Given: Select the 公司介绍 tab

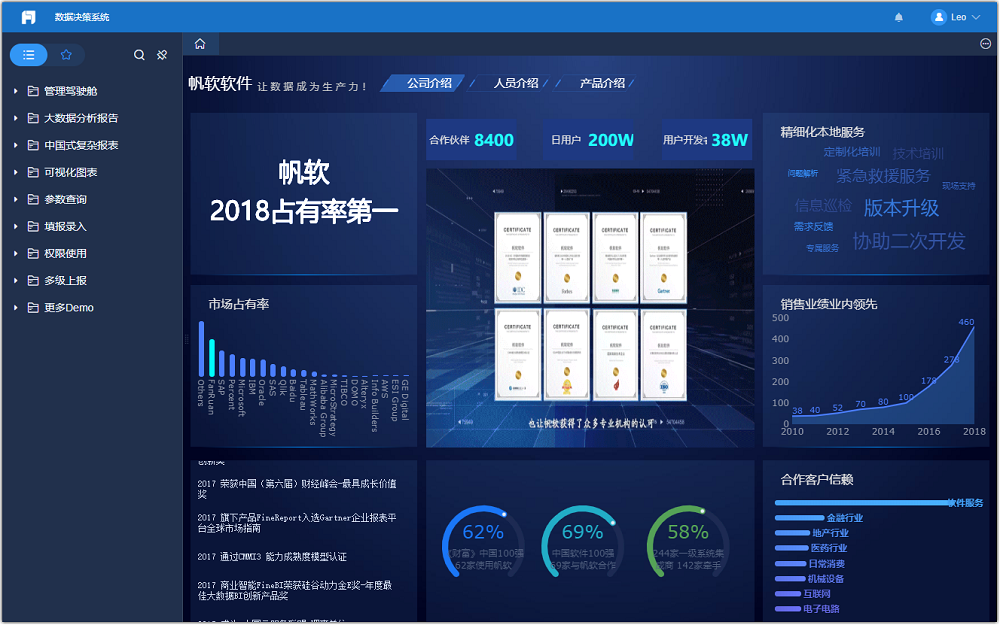Looking at the screenshot, I should point(423,83).
